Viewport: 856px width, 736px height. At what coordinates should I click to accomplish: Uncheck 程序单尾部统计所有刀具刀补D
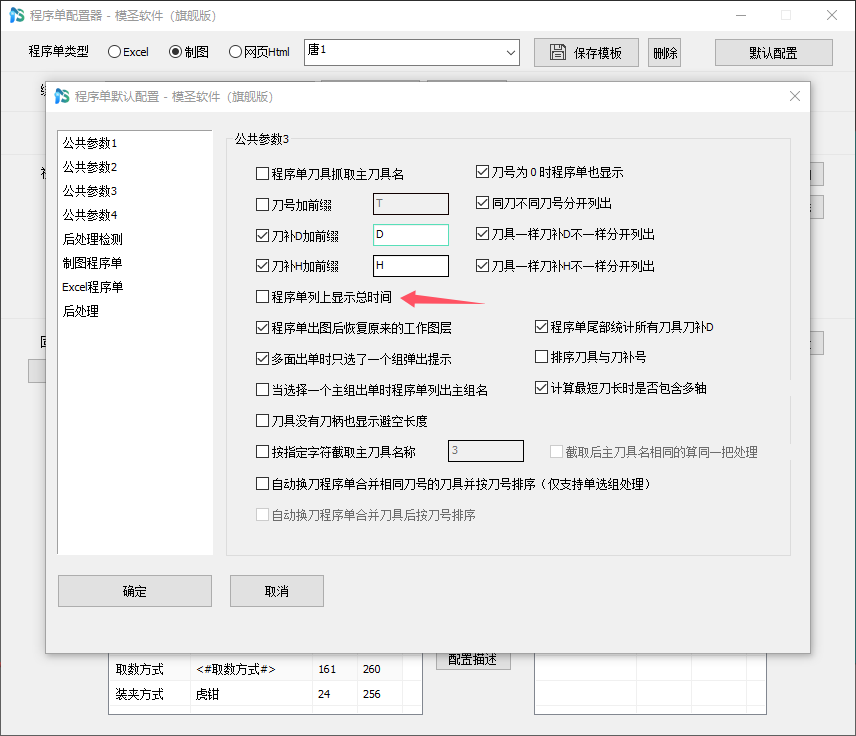pos(542,327)
